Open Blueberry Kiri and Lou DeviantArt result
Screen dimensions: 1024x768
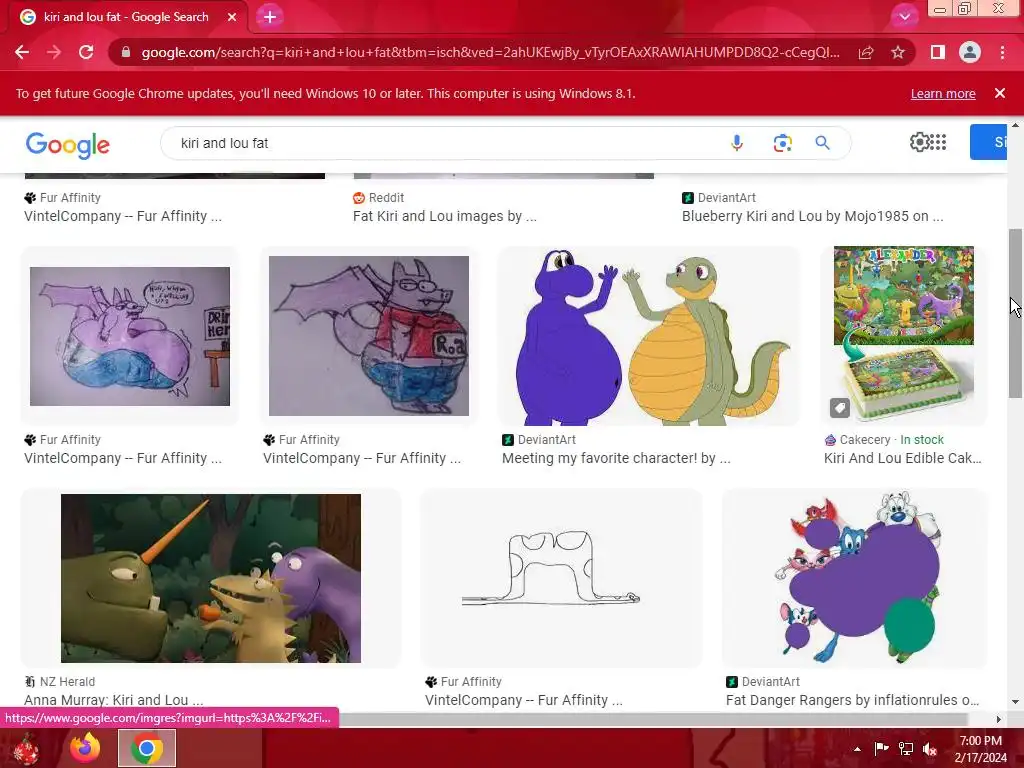click(812, 216)
